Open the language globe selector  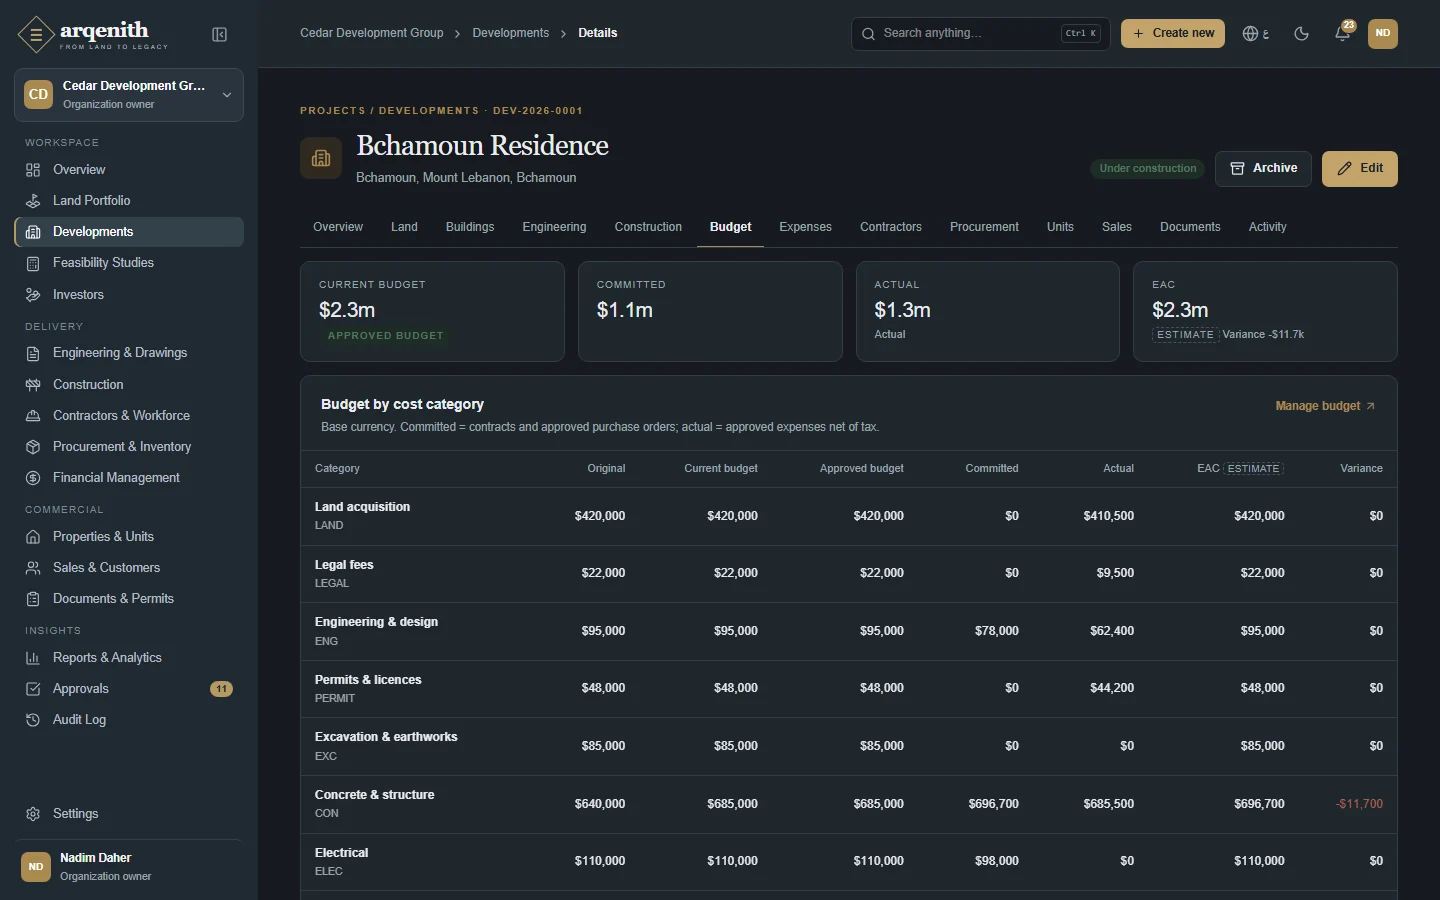[1255, 34]
